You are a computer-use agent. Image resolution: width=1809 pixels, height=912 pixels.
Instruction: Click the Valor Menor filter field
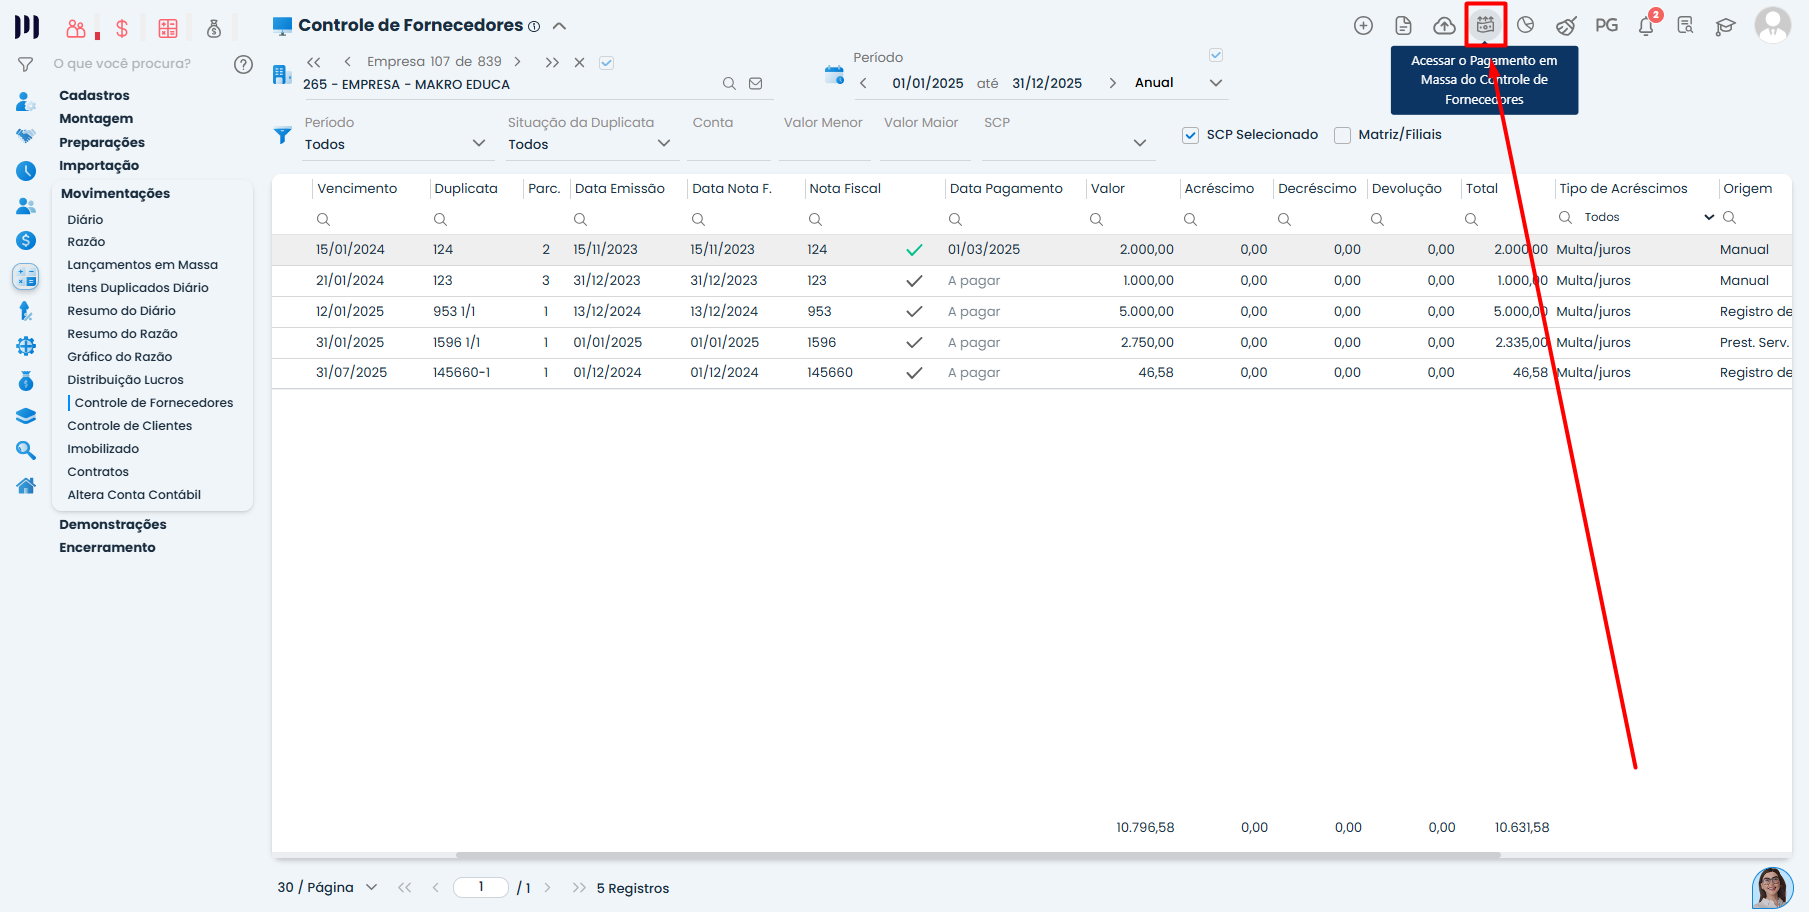[823, 144]
